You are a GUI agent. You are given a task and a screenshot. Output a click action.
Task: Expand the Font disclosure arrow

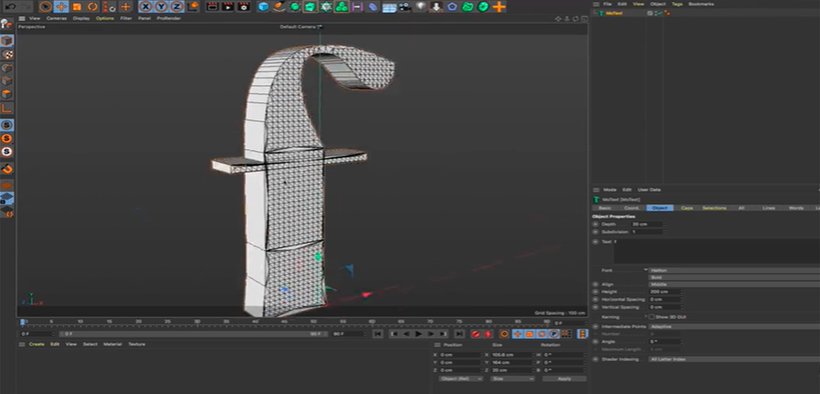pyautogui.click(x=646, y=270)
